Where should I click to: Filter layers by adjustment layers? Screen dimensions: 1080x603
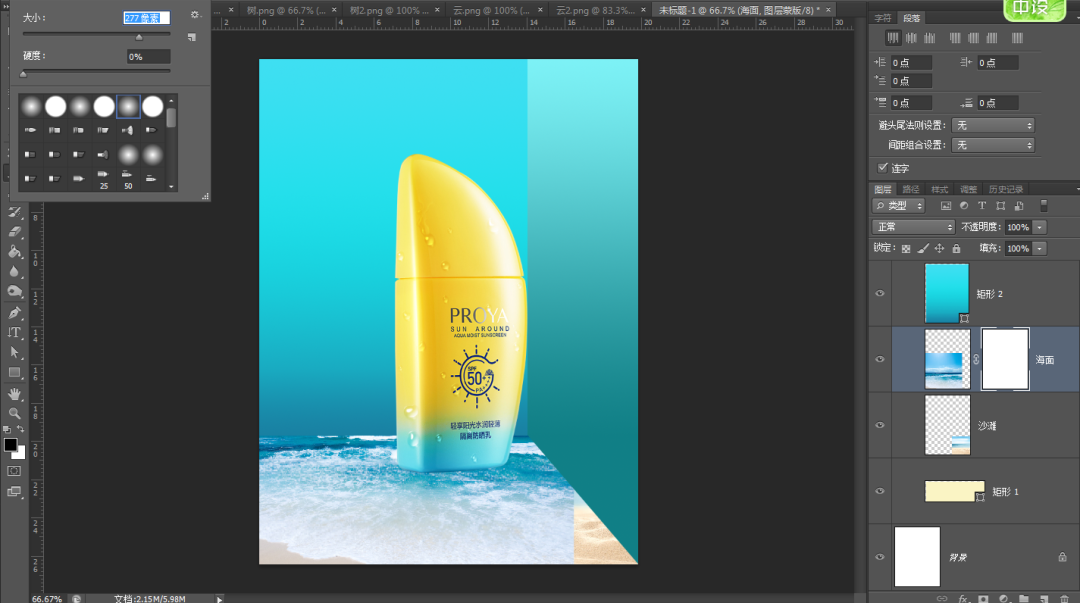[x=964, y=206]
